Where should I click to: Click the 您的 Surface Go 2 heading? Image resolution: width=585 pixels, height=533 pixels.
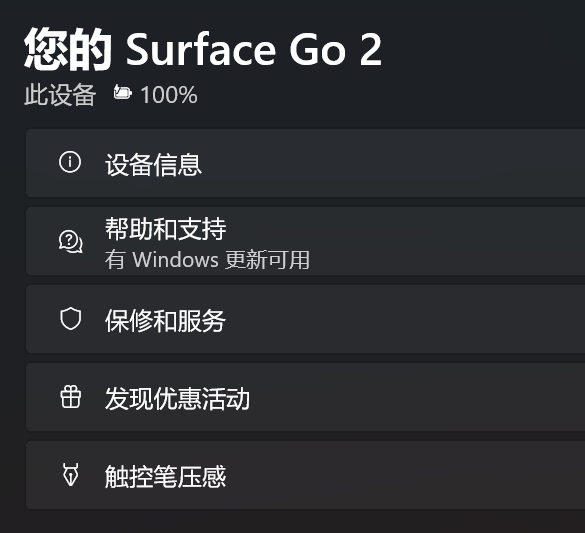(203, 49)
